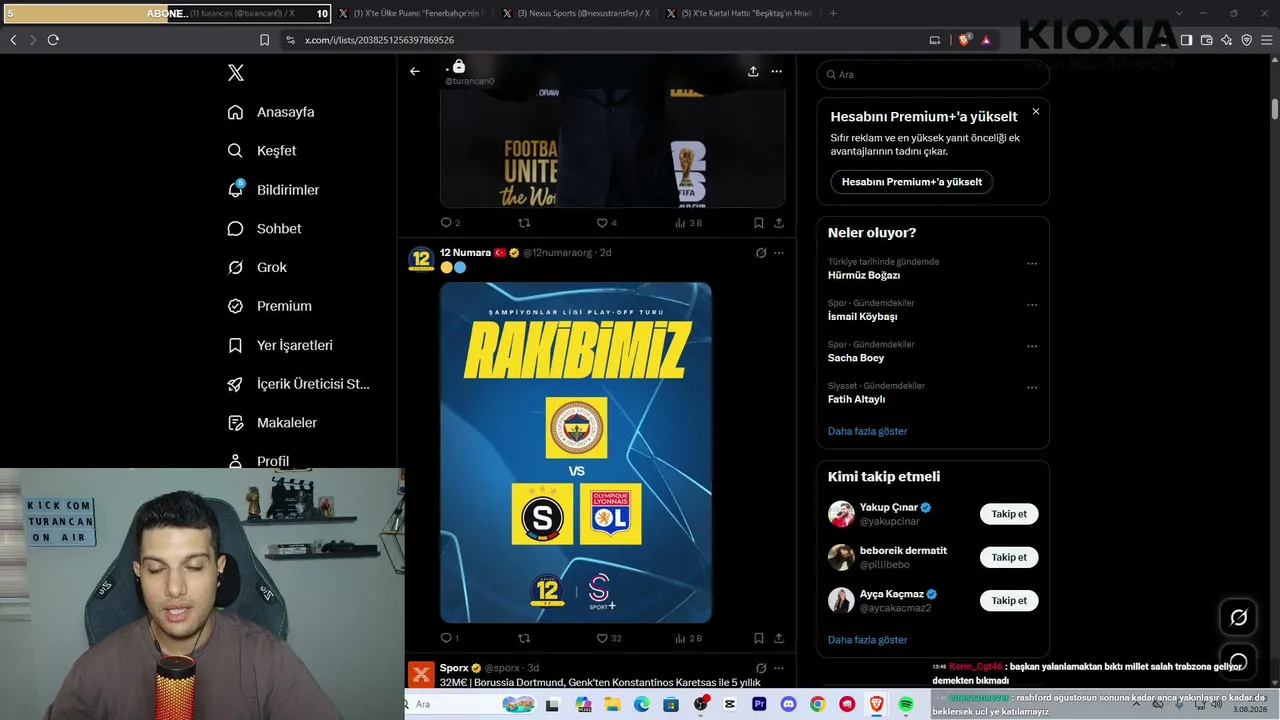1280x720 pixels.
Task: Open the list header more options menu
Action: click(x=777, y=71)
